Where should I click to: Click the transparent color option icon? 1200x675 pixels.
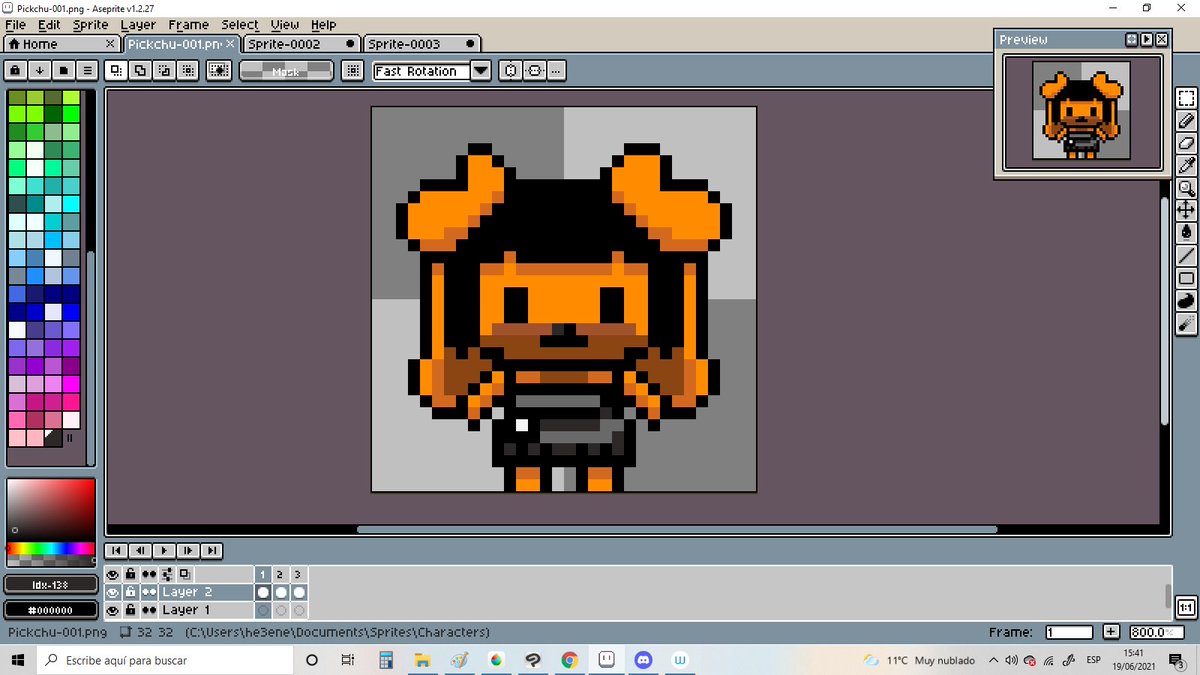pyautogui.click(x=219, y=71)
